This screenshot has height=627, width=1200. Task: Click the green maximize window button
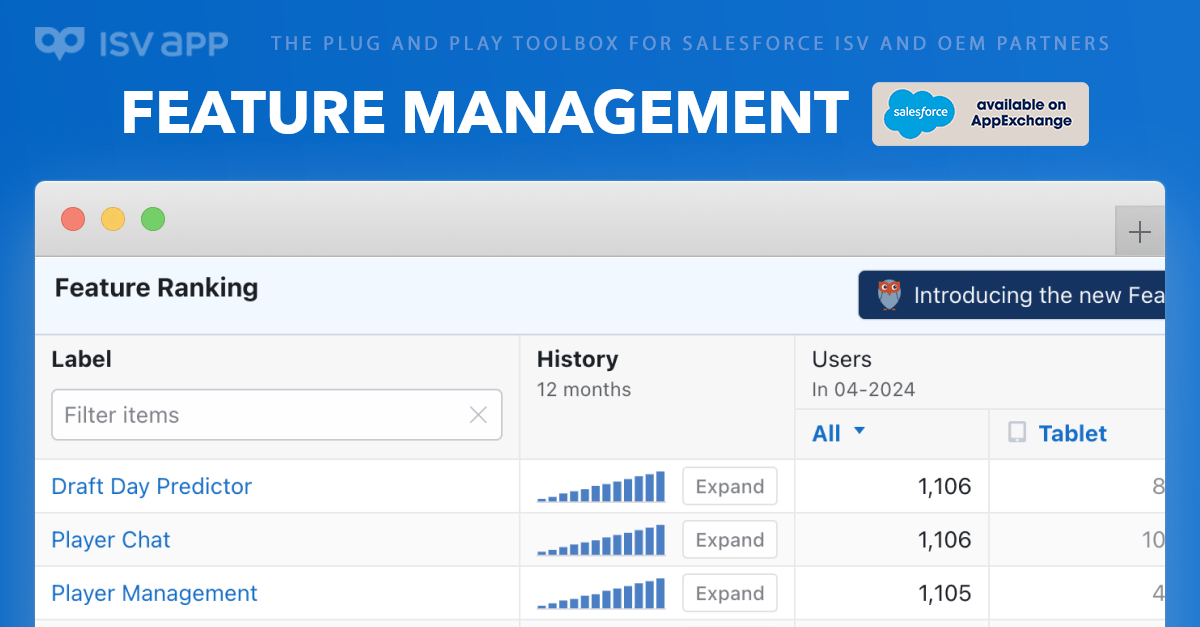pos(152,219)
